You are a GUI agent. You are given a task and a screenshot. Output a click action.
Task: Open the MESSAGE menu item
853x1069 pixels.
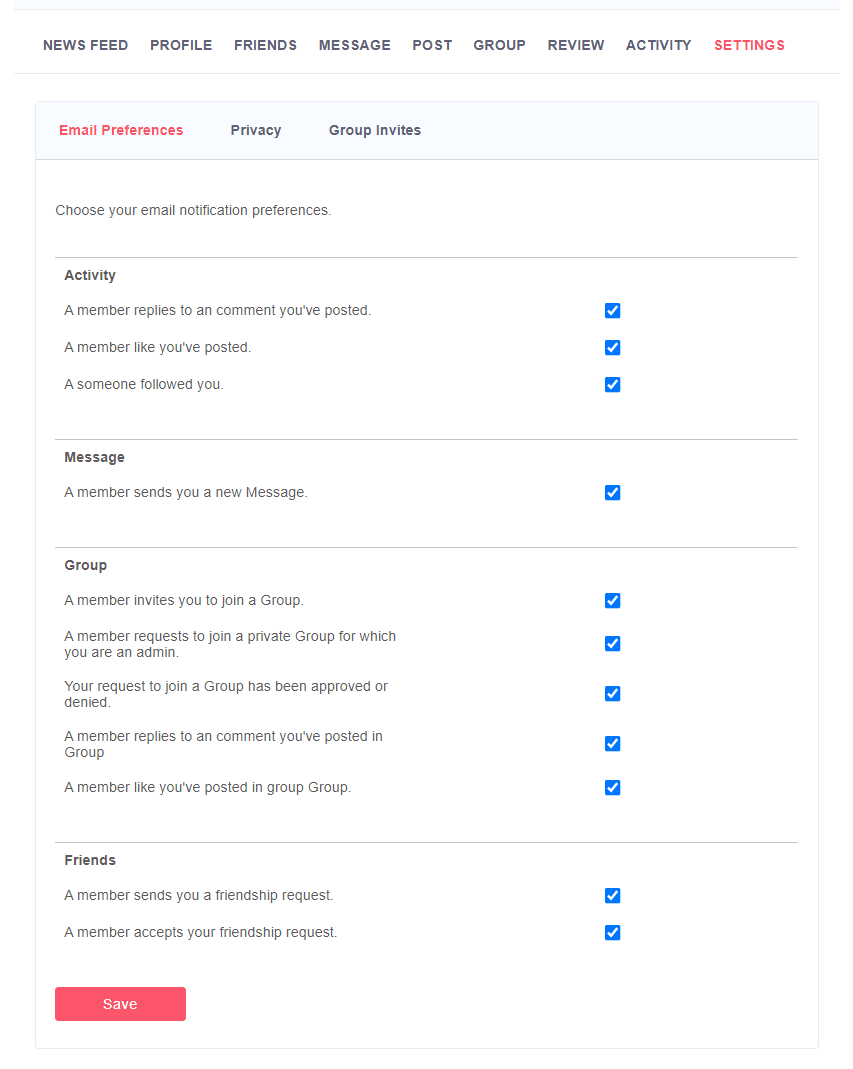355,45
